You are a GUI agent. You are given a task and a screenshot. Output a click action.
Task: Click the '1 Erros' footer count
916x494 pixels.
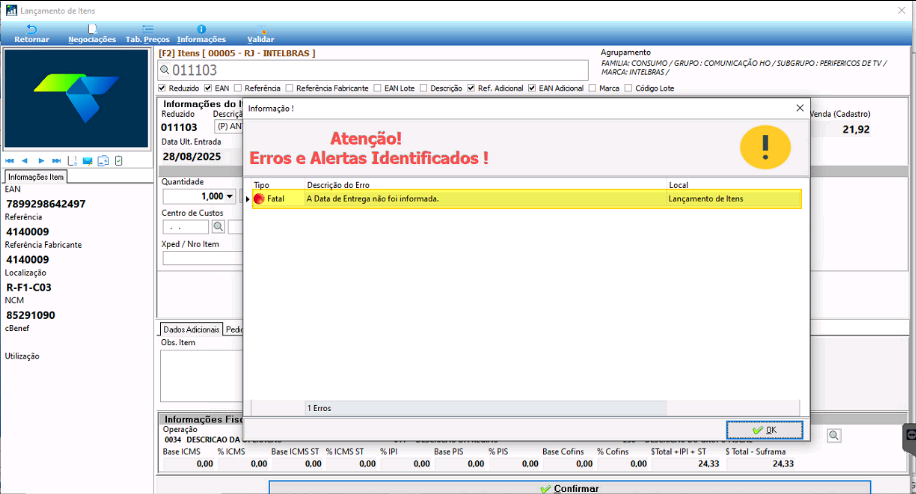pyautogui.click(x=319, y=408)
